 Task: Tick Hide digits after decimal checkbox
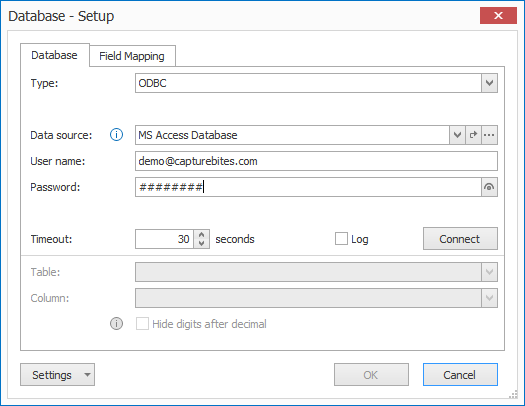pyautogui.click(x=142, y=324)
